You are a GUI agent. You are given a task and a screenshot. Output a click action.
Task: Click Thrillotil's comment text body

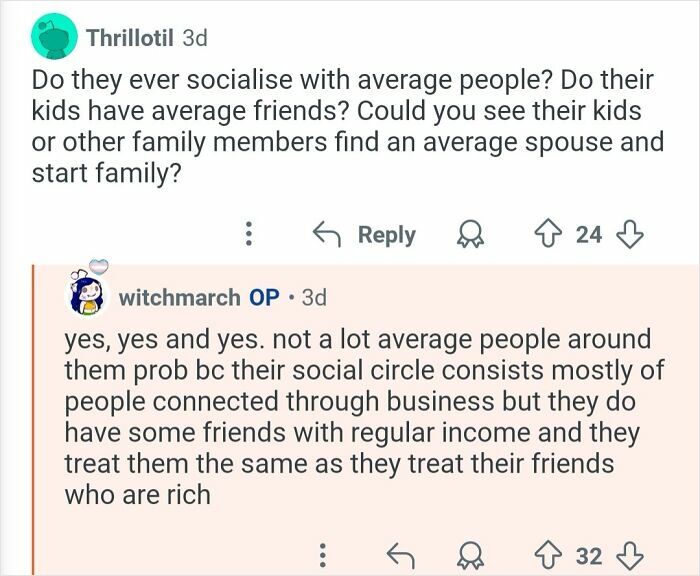pyautogui.click(x=347, y=126)
